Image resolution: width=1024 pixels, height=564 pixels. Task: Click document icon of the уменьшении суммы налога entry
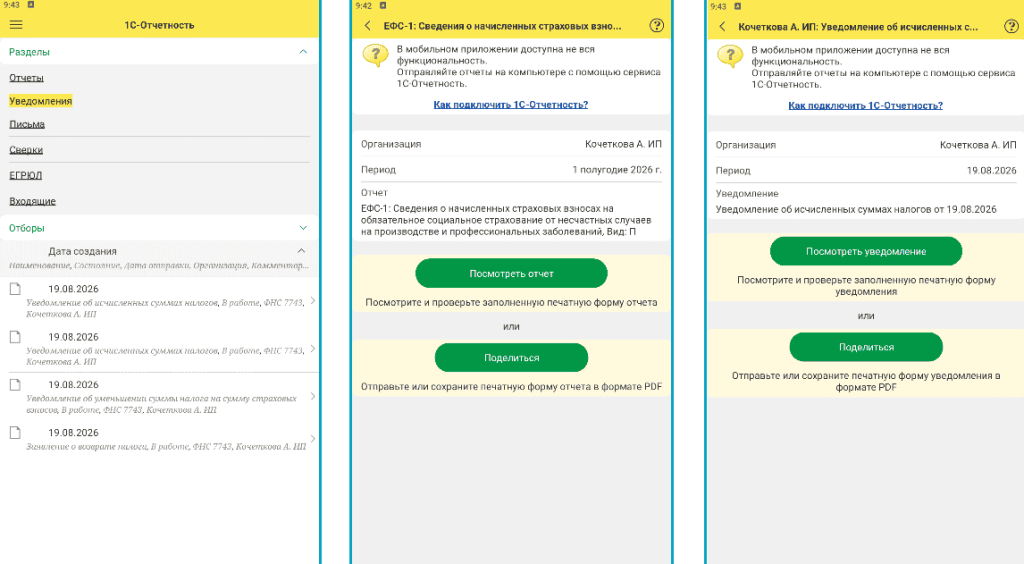[15, 384]
